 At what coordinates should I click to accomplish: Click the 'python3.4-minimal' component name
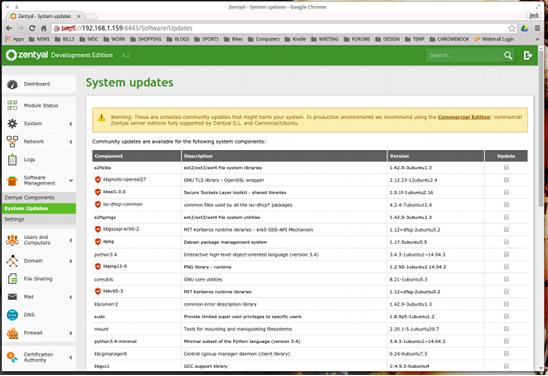115,341
